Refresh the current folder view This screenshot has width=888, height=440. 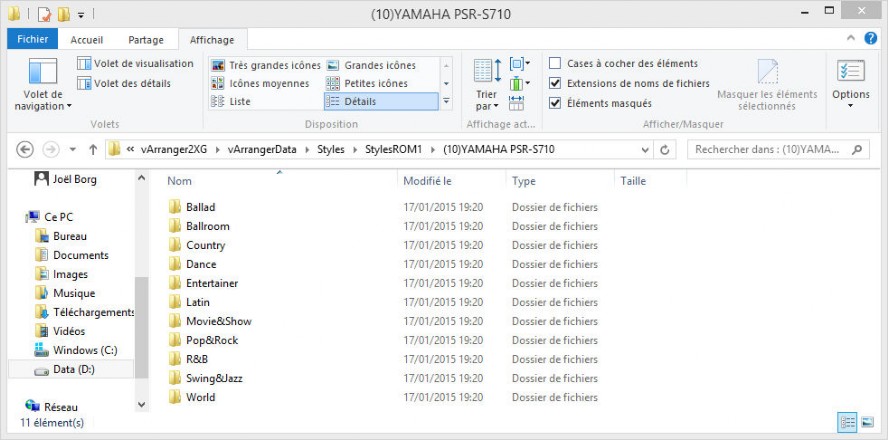(x=665, y=150)
